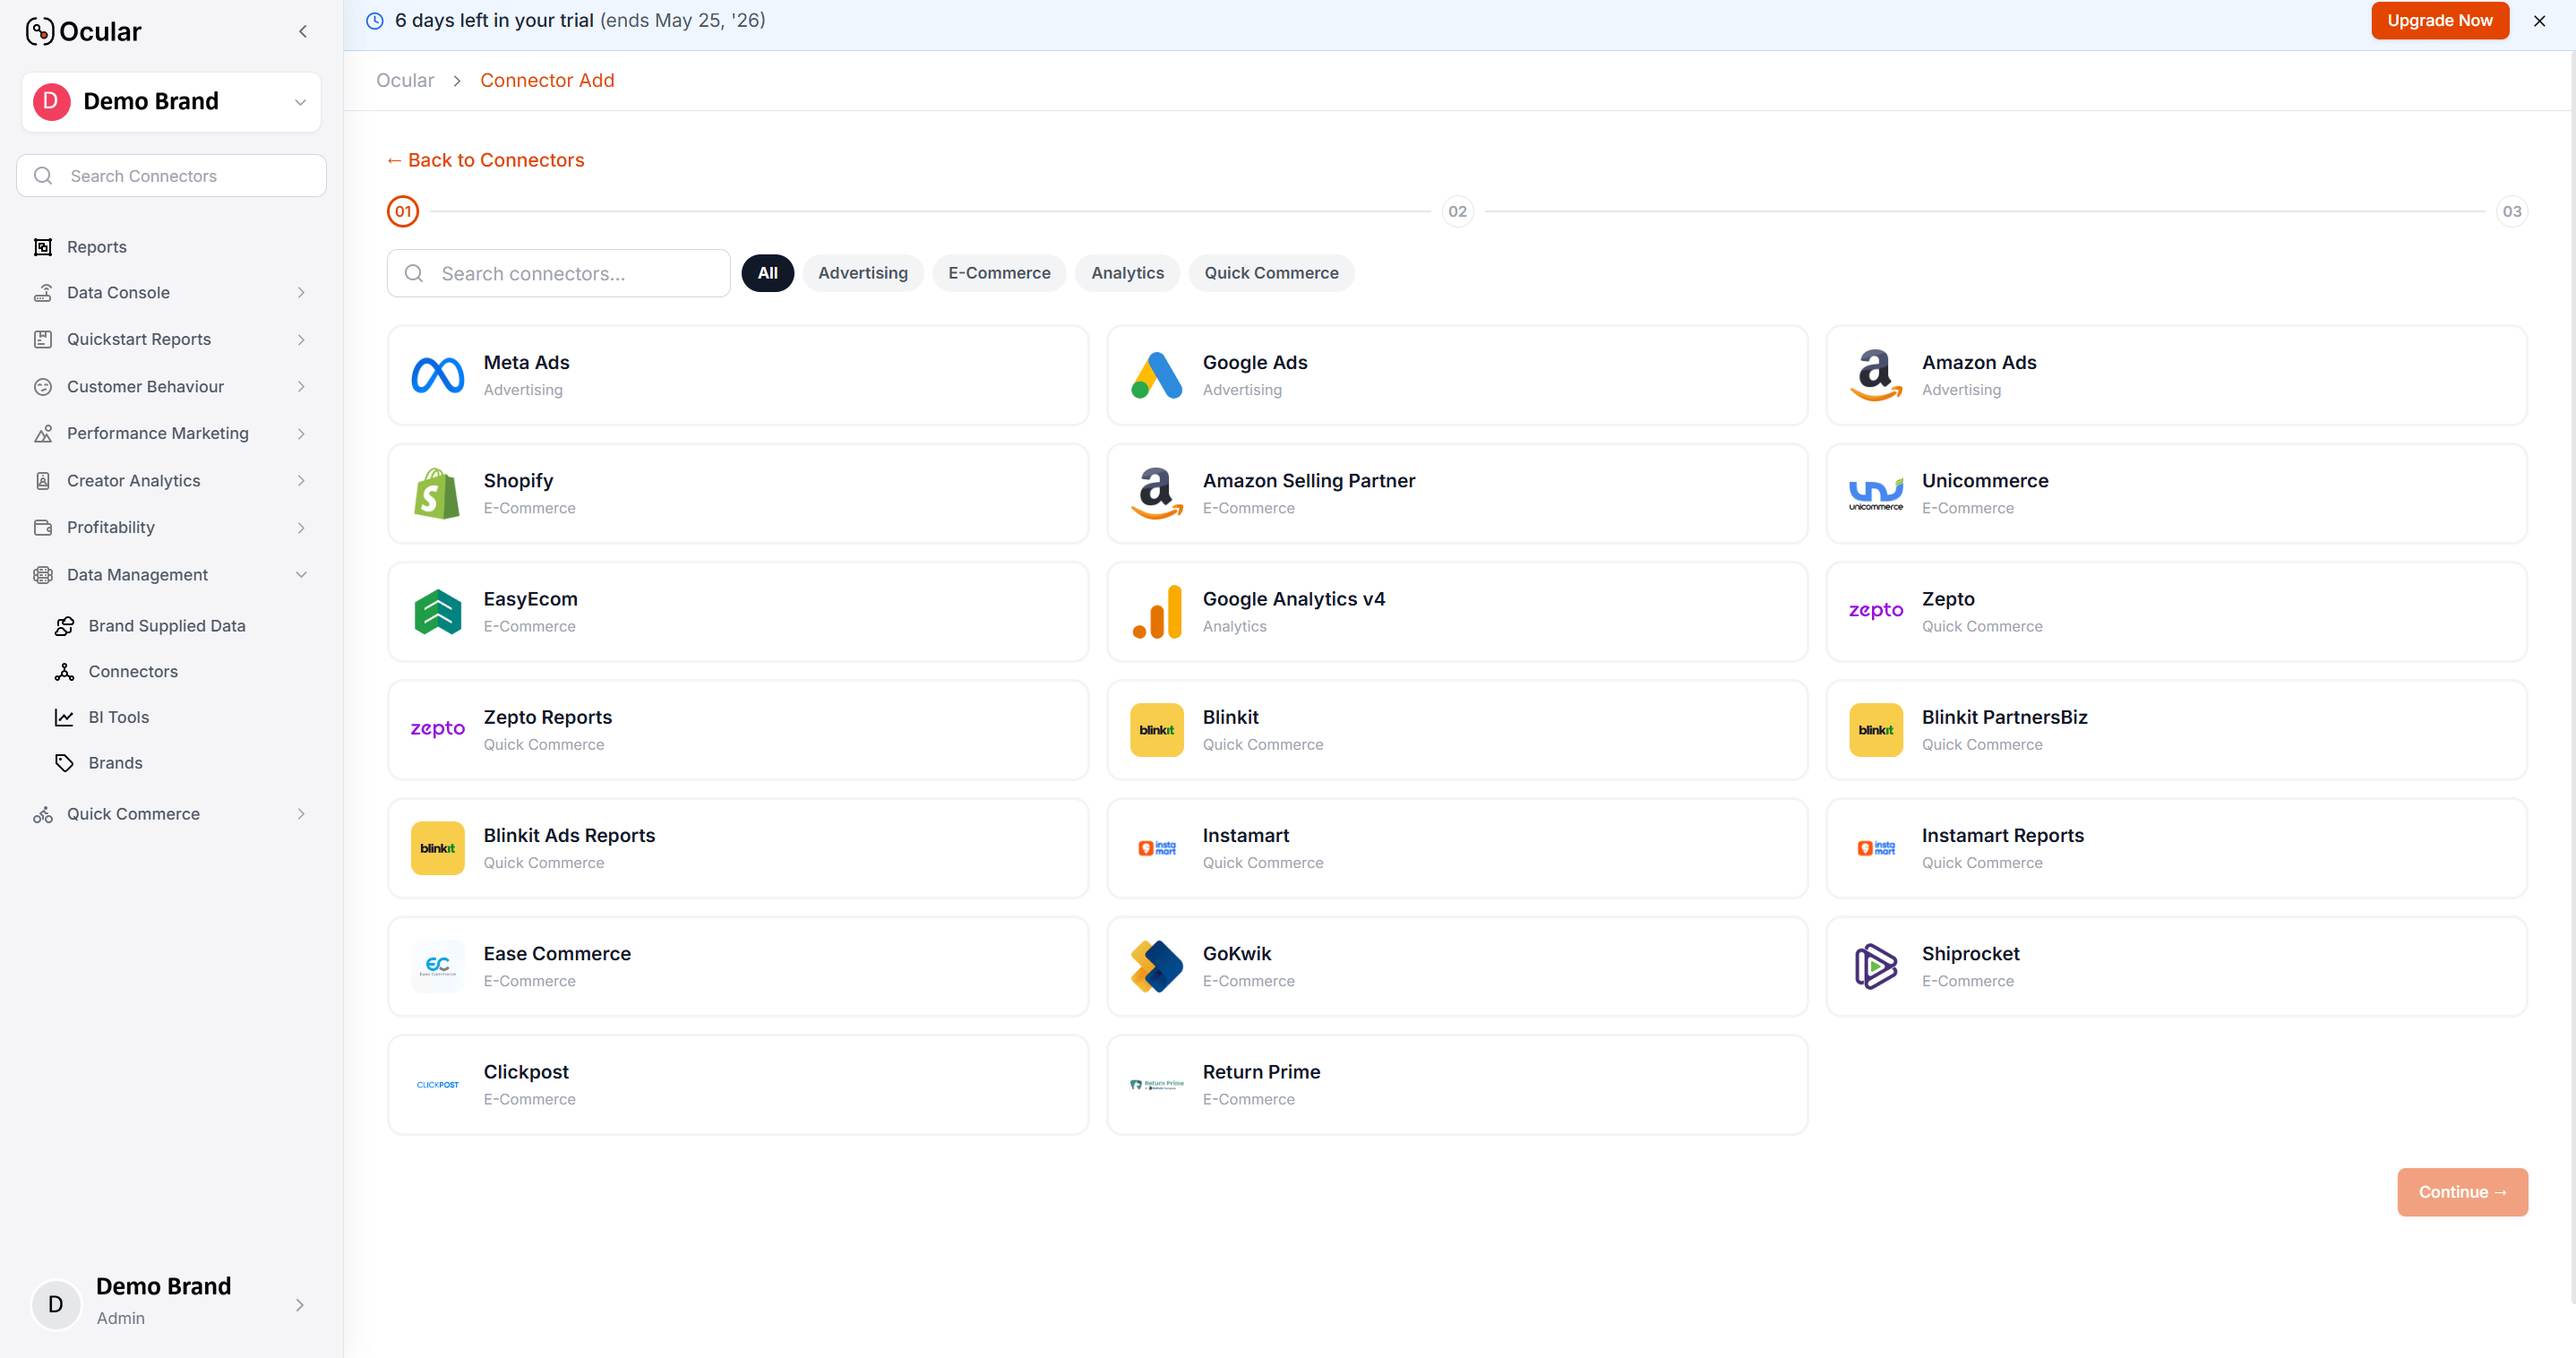Open the Demo Brand switcher dropdown
The image size is (2576, 1358).
click(x=171, y=102)
